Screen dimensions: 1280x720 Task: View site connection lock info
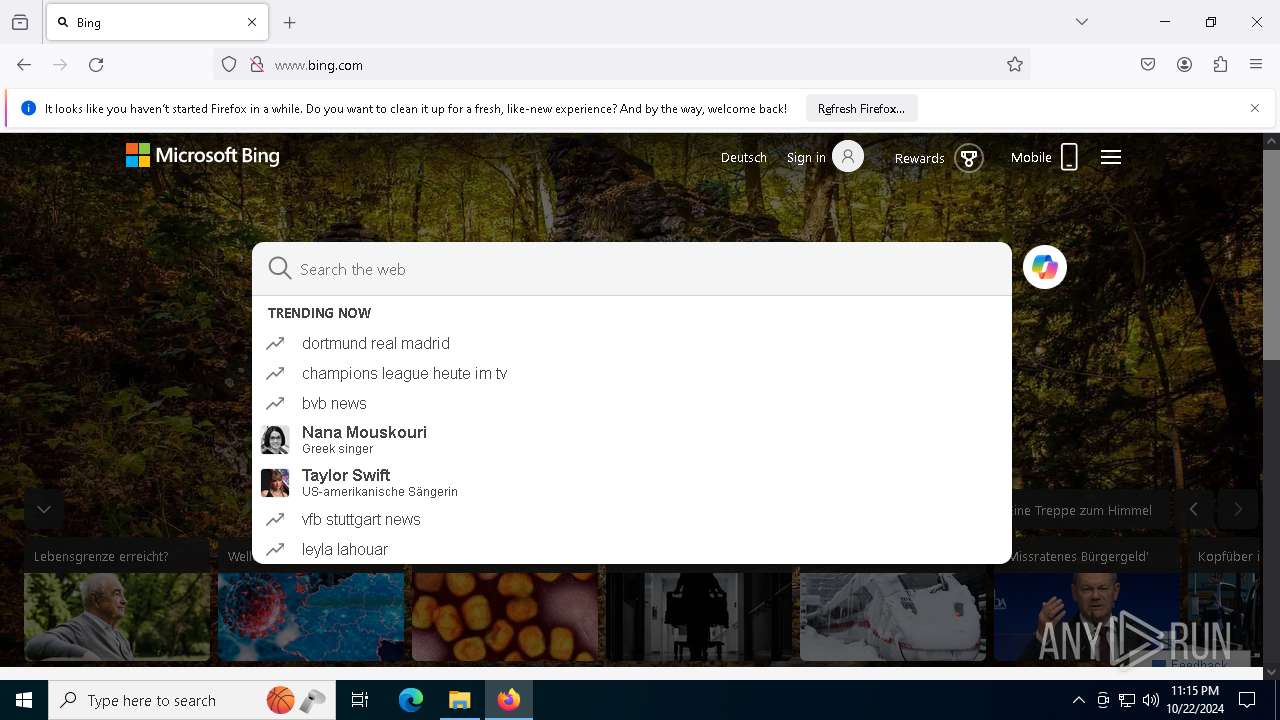pyautogui.click(x=257, y=65)
